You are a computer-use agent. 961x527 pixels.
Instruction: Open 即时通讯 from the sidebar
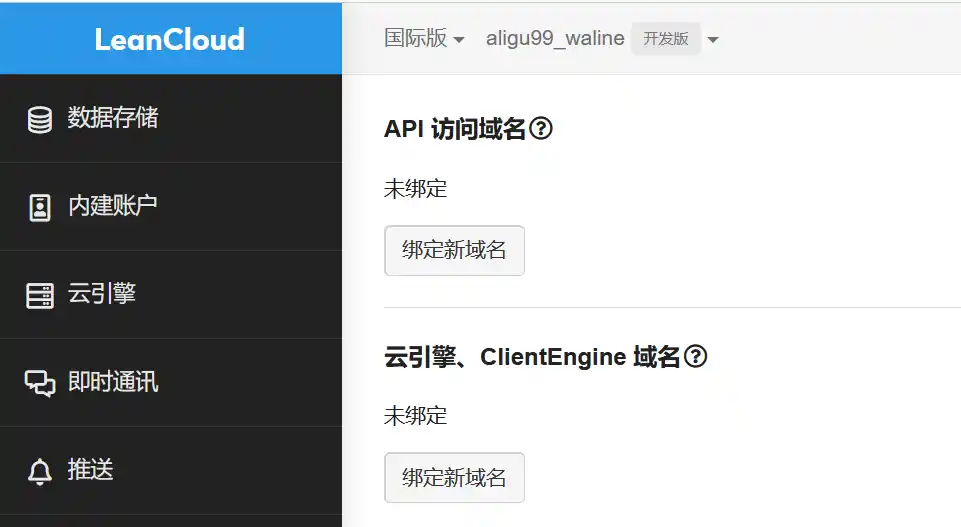112,383
